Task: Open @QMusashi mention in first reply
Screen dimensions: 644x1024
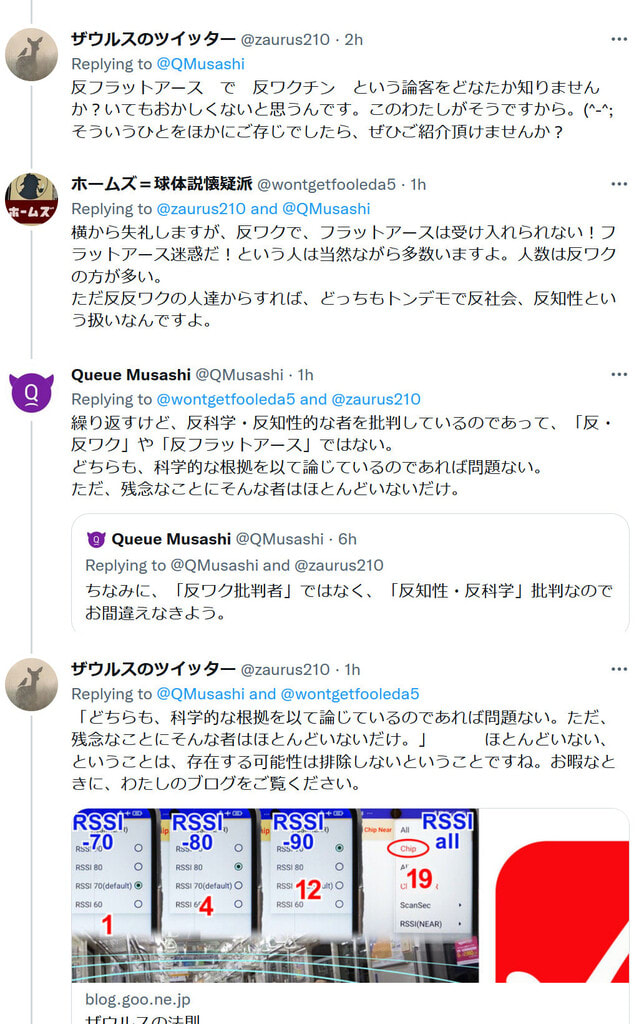Action: point(201,64)
